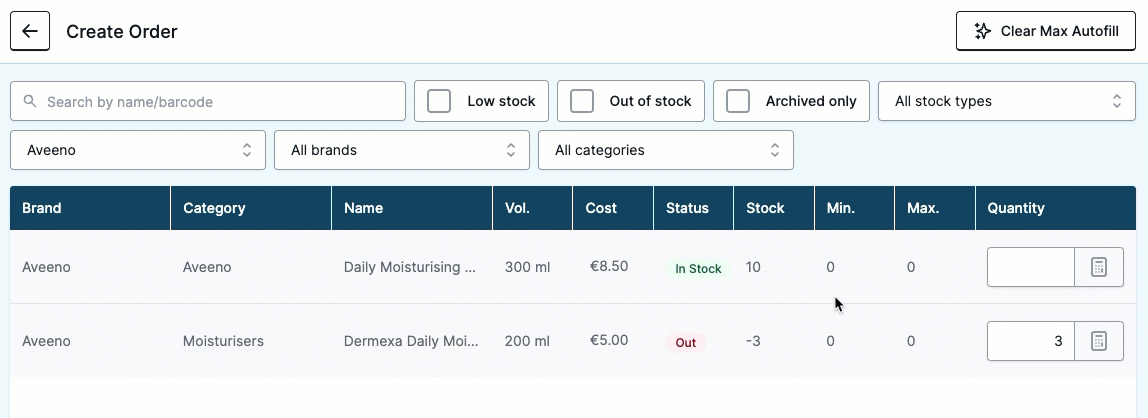Click the 300 ml volume cell
Viewport: 1148px width, 418px height.
(x=527, y=267)
